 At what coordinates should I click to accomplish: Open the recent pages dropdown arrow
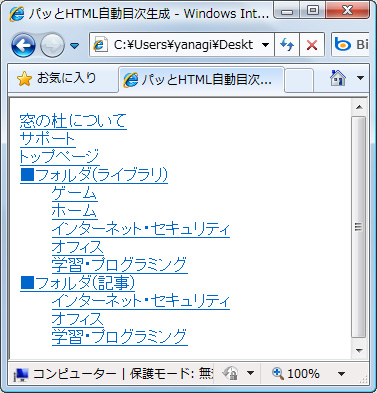pos(75,45)
